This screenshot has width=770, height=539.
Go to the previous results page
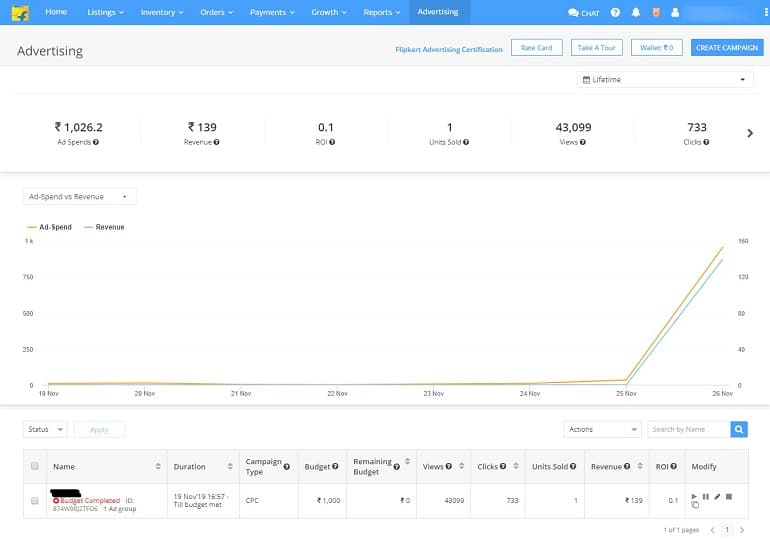(713, 530)
